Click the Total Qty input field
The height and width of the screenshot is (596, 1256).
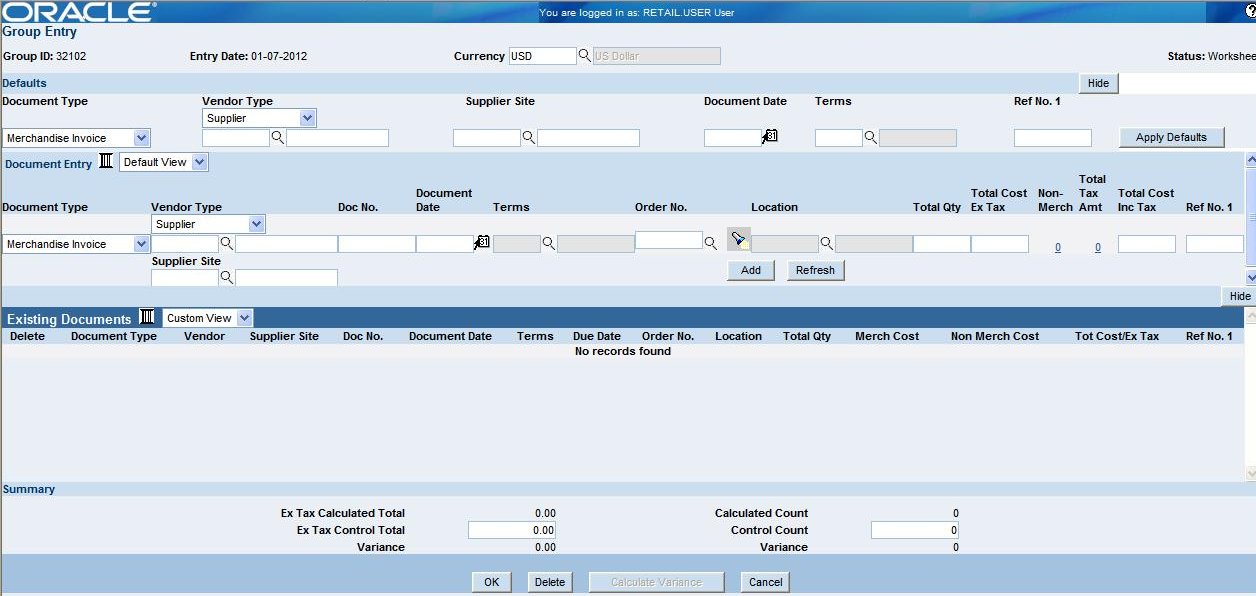(x=942, y=244)
